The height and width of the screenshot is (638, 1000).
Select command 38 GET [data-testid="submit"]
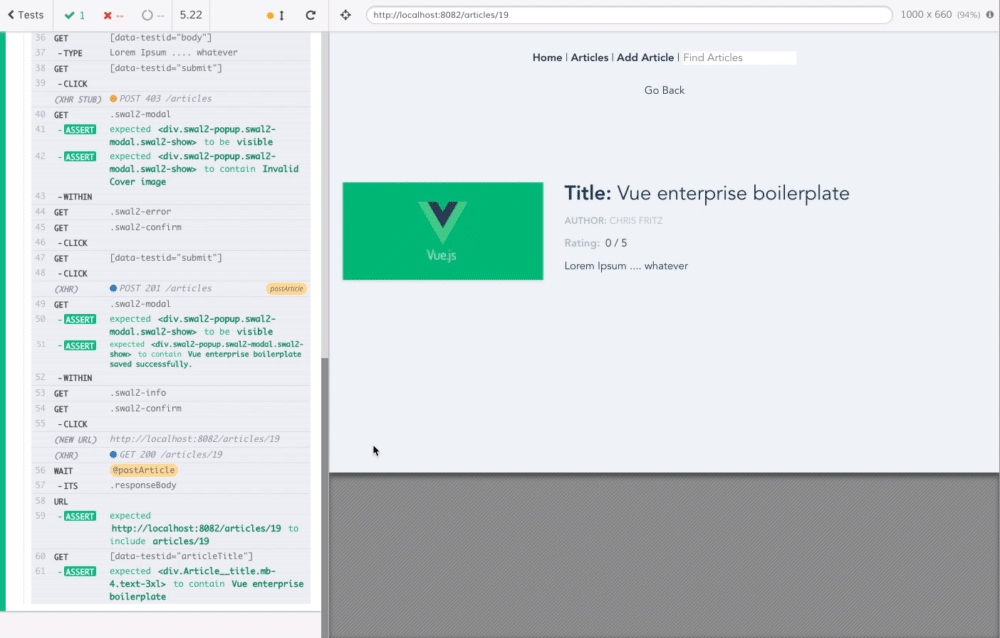click(x=171, y=68)
